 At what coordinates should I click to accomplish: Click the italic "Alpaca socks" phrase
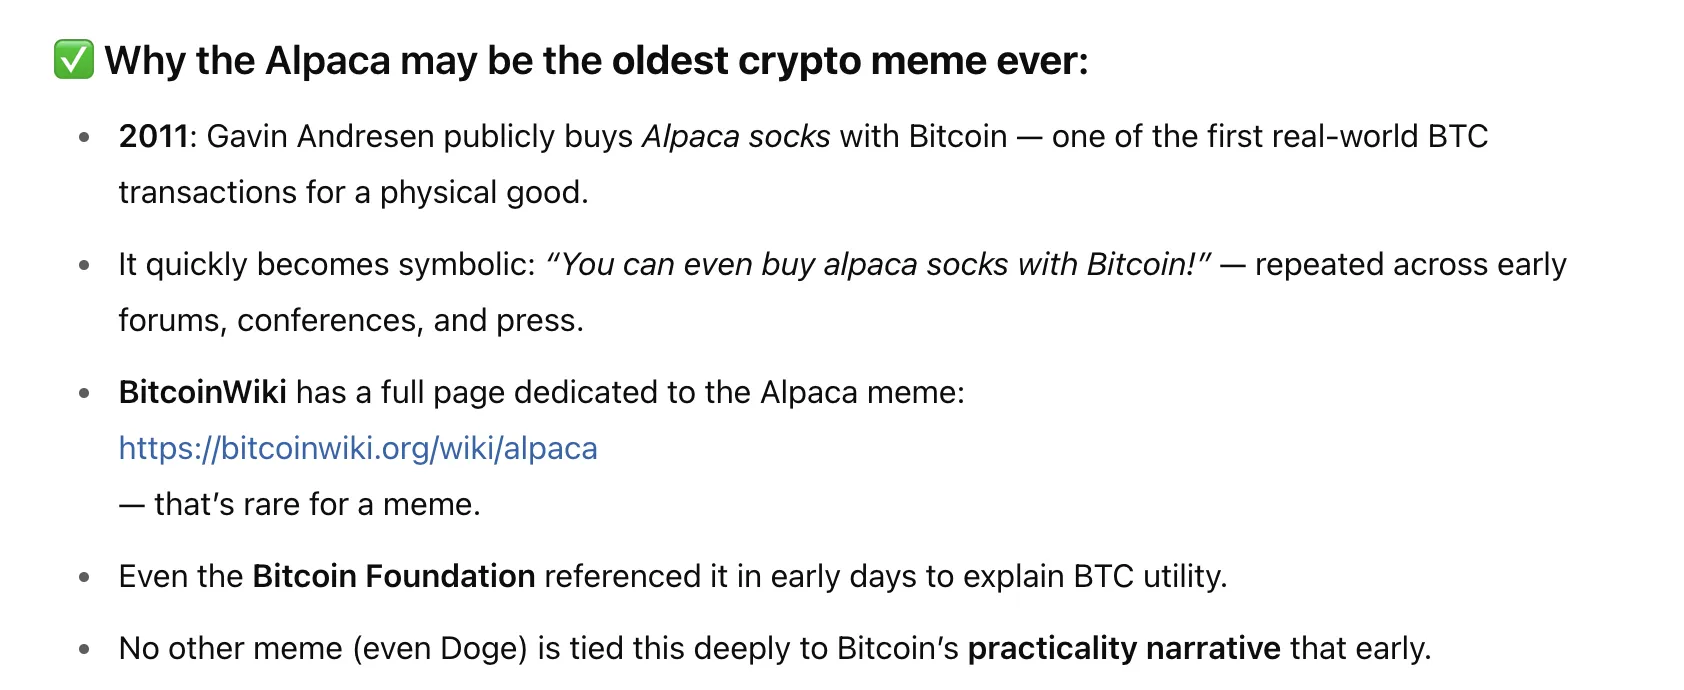(736, 136)
